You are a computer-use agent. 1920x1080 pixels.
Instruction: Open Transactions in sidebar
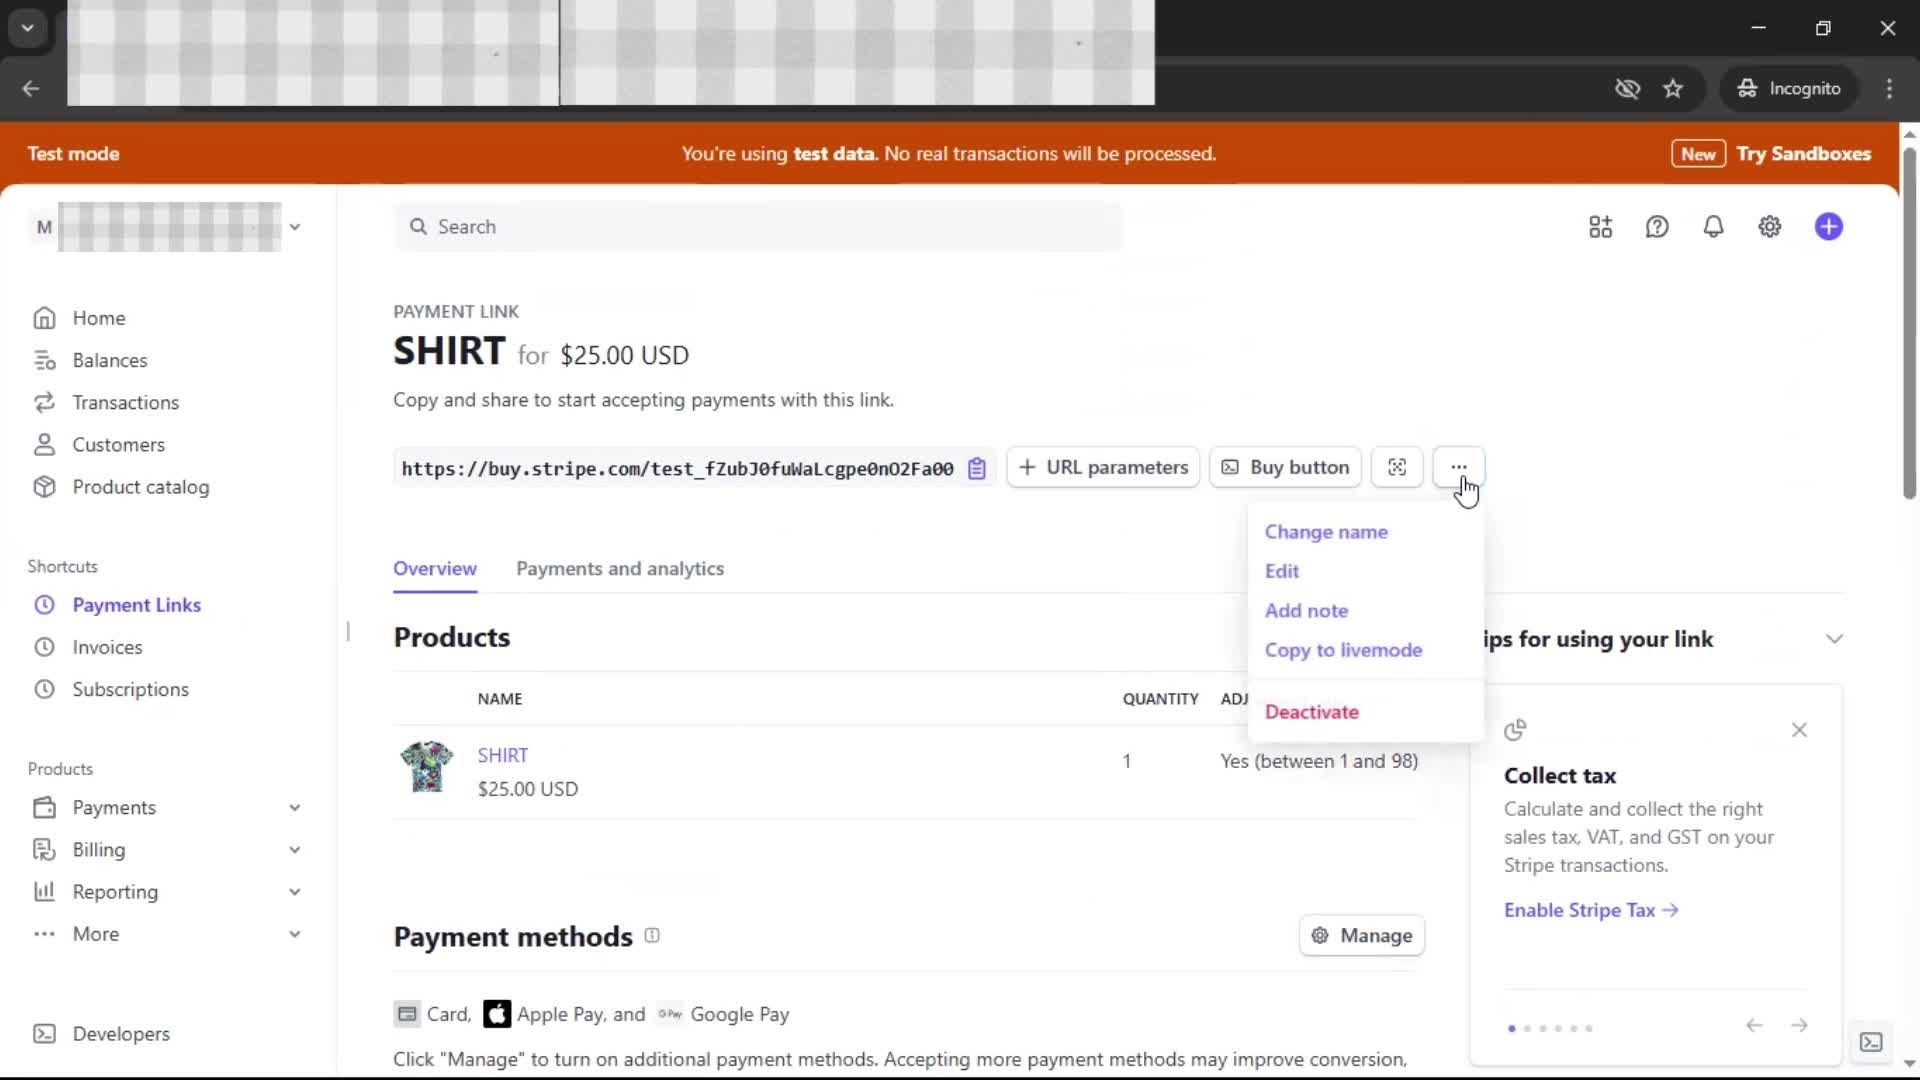click(x=125, y=402)
